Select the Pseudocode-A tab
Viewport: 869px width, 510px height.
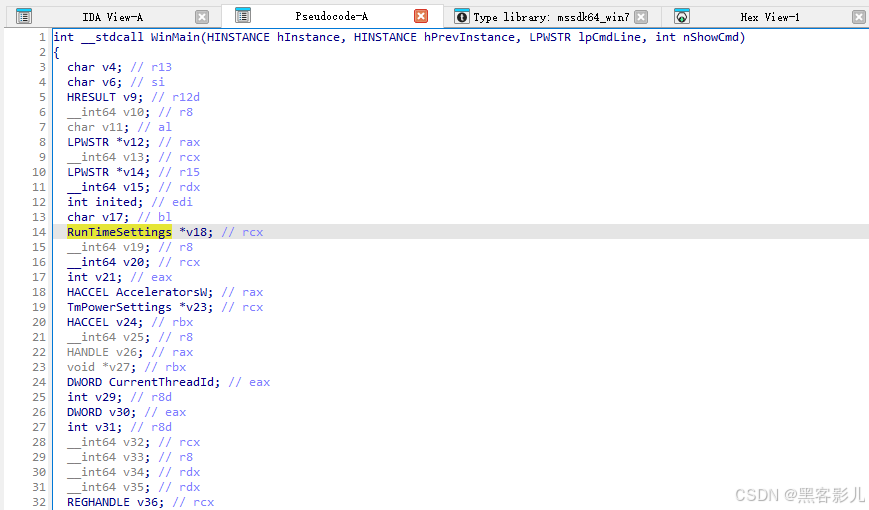pyautogui.click(x=331, y=17)
